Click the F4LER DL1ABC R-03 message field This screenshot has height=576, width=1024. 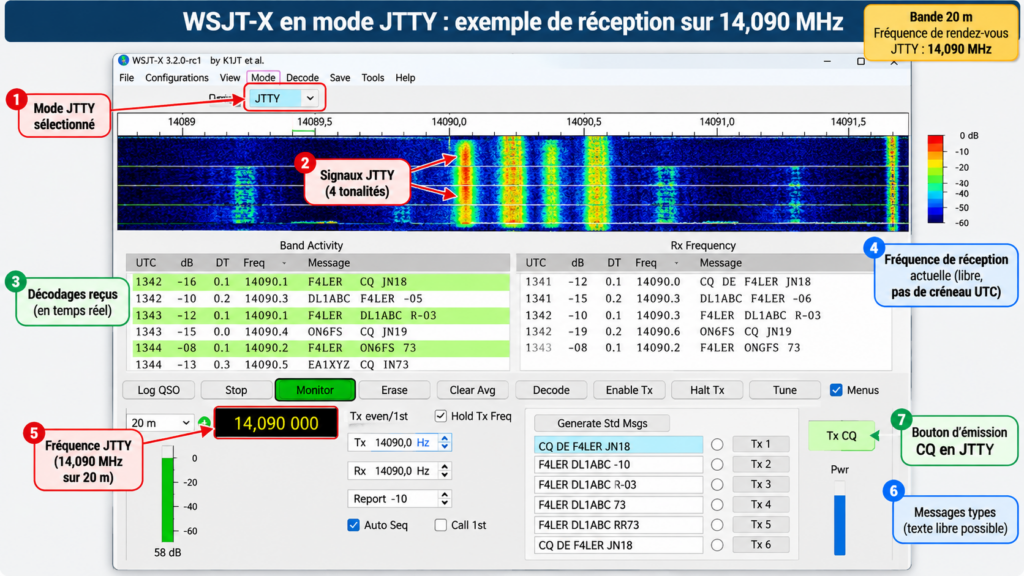[x=618, y=485]
